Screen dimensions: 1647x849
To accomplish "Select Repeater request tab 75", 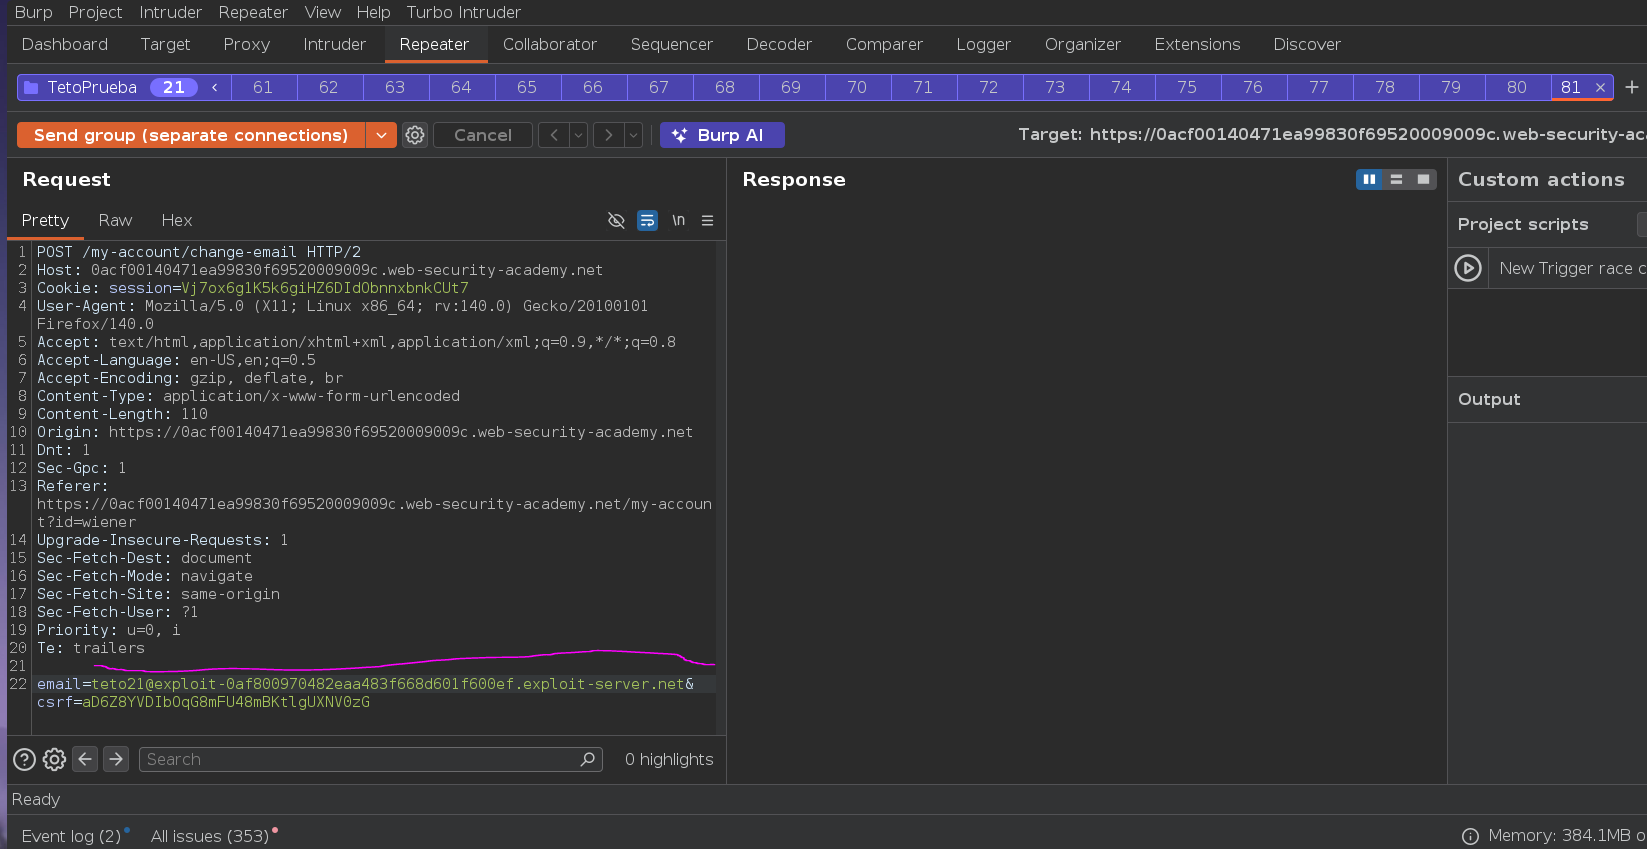I will (1187, 87).
